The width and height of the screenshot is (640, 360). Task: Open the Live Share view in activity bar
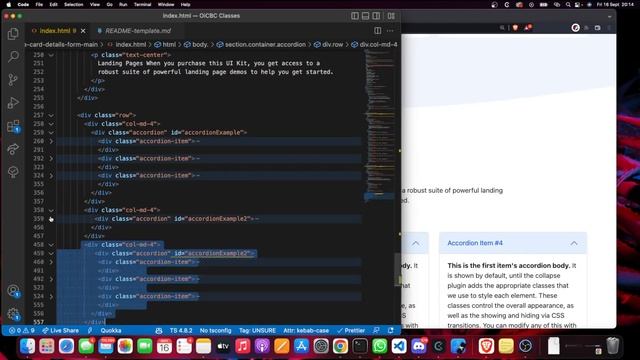[x=13, y=149]
